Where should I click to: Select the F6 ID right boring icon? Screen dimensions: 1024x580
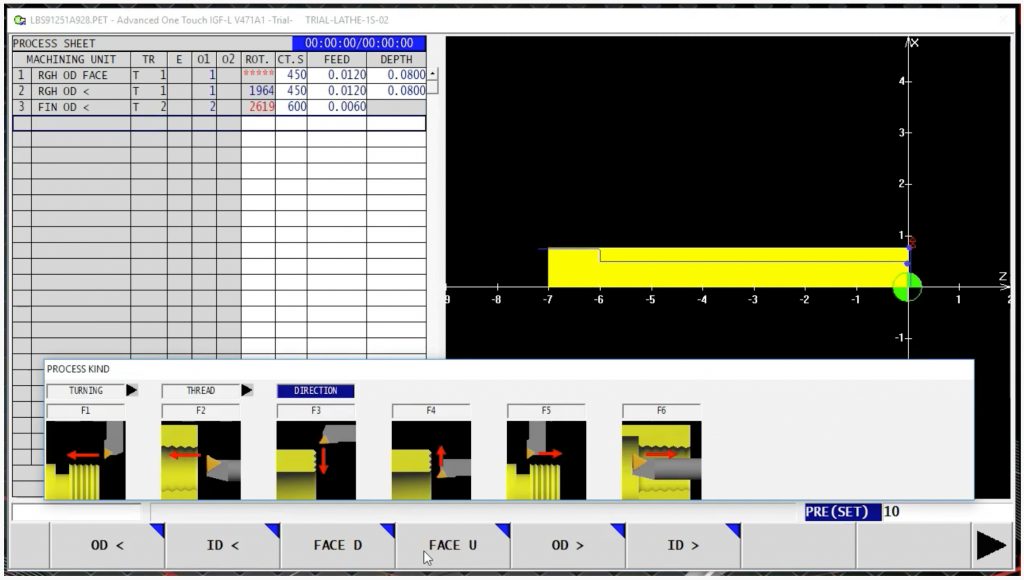661,459
